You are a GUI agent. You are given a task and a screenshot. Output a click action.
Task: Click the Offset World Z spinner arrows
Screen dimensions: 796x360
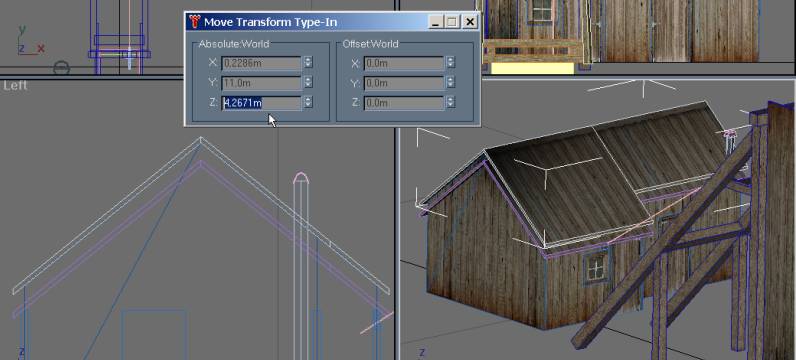tap(450, 102)
